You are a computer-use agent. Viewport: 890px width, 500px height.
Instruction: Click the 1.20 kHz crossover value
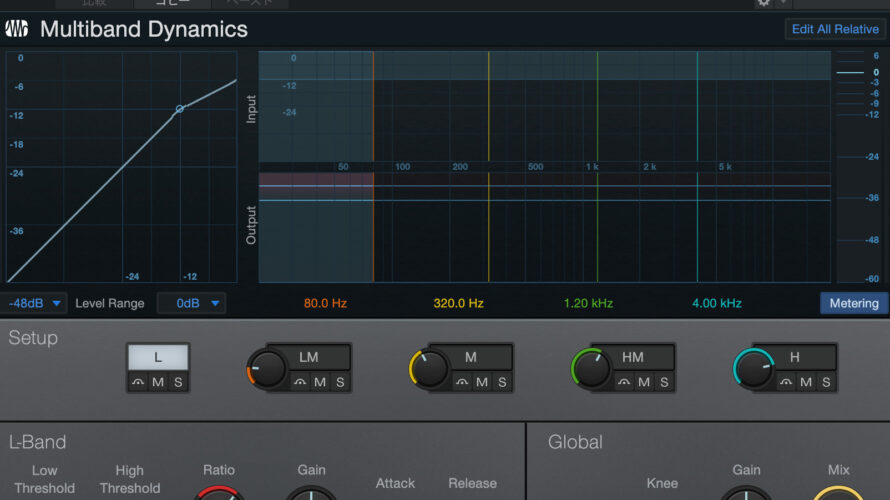(x=588, y=304)
